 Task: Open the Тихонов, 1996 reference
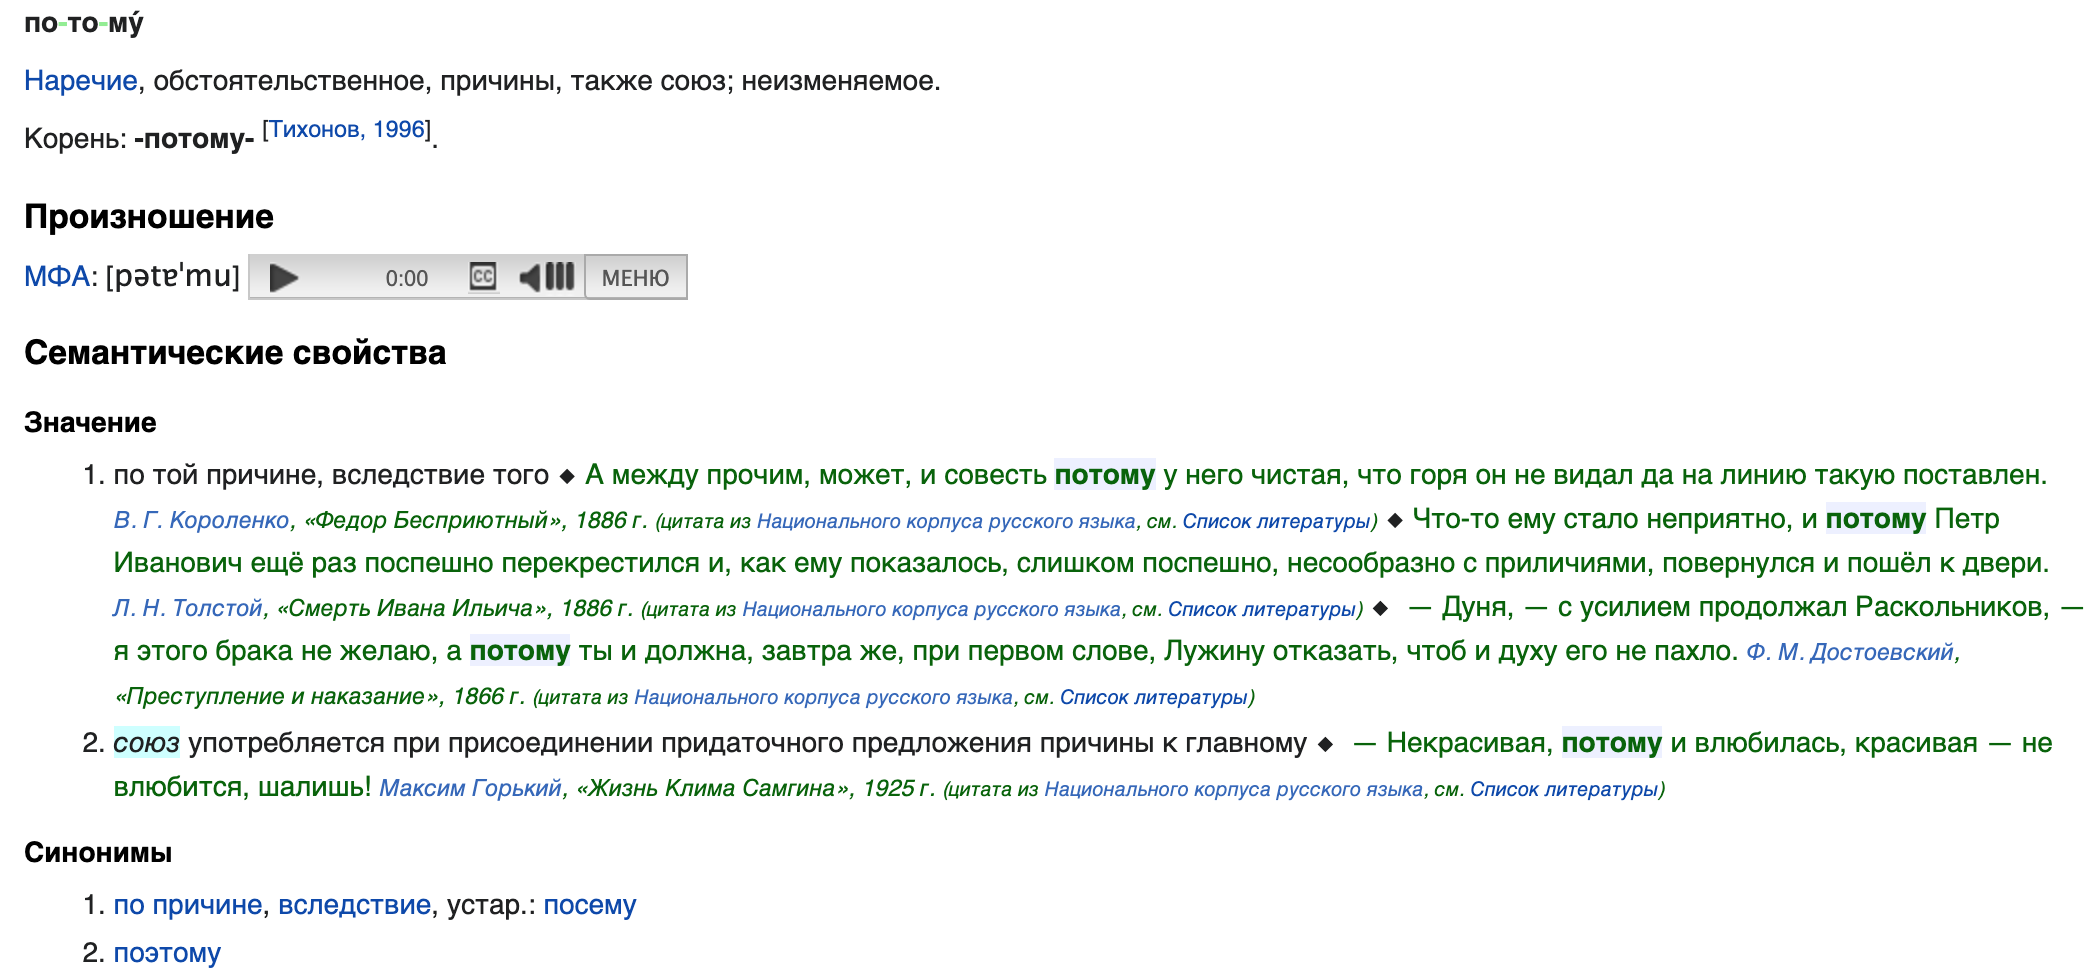coord(347,130)
